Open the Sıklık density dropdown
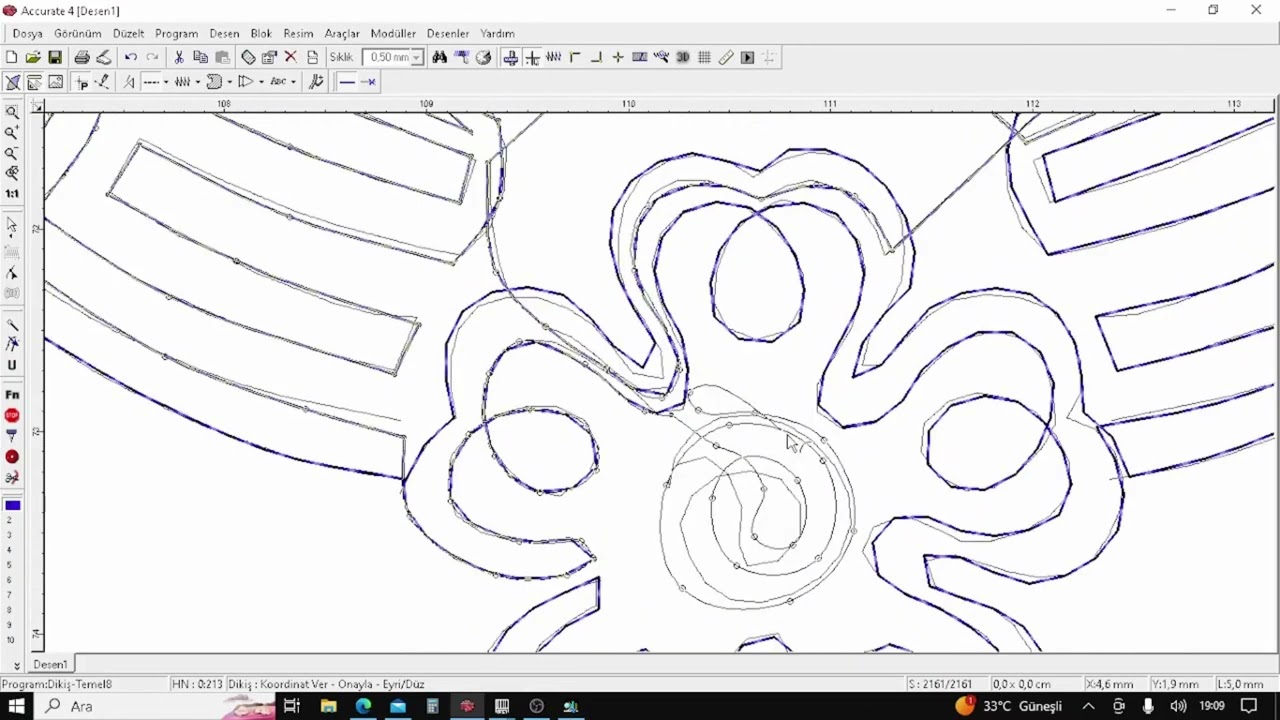The image size is (1280, 720). coord(417,58)
